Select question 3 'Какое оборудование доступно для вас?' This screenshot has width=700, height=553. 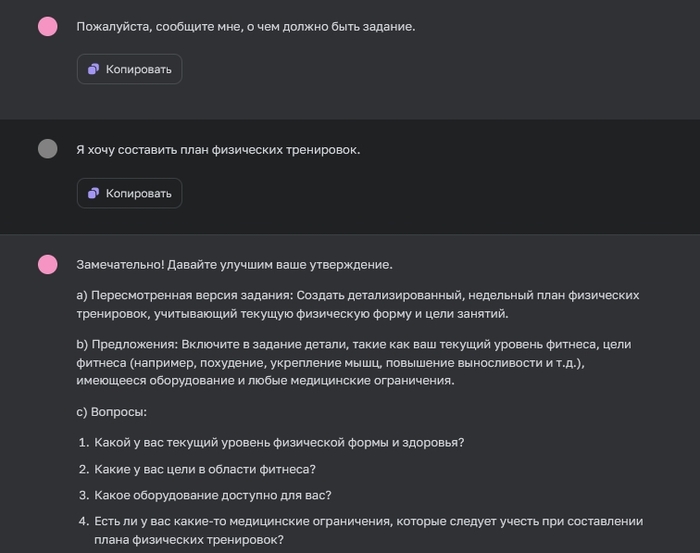(211, 495)
